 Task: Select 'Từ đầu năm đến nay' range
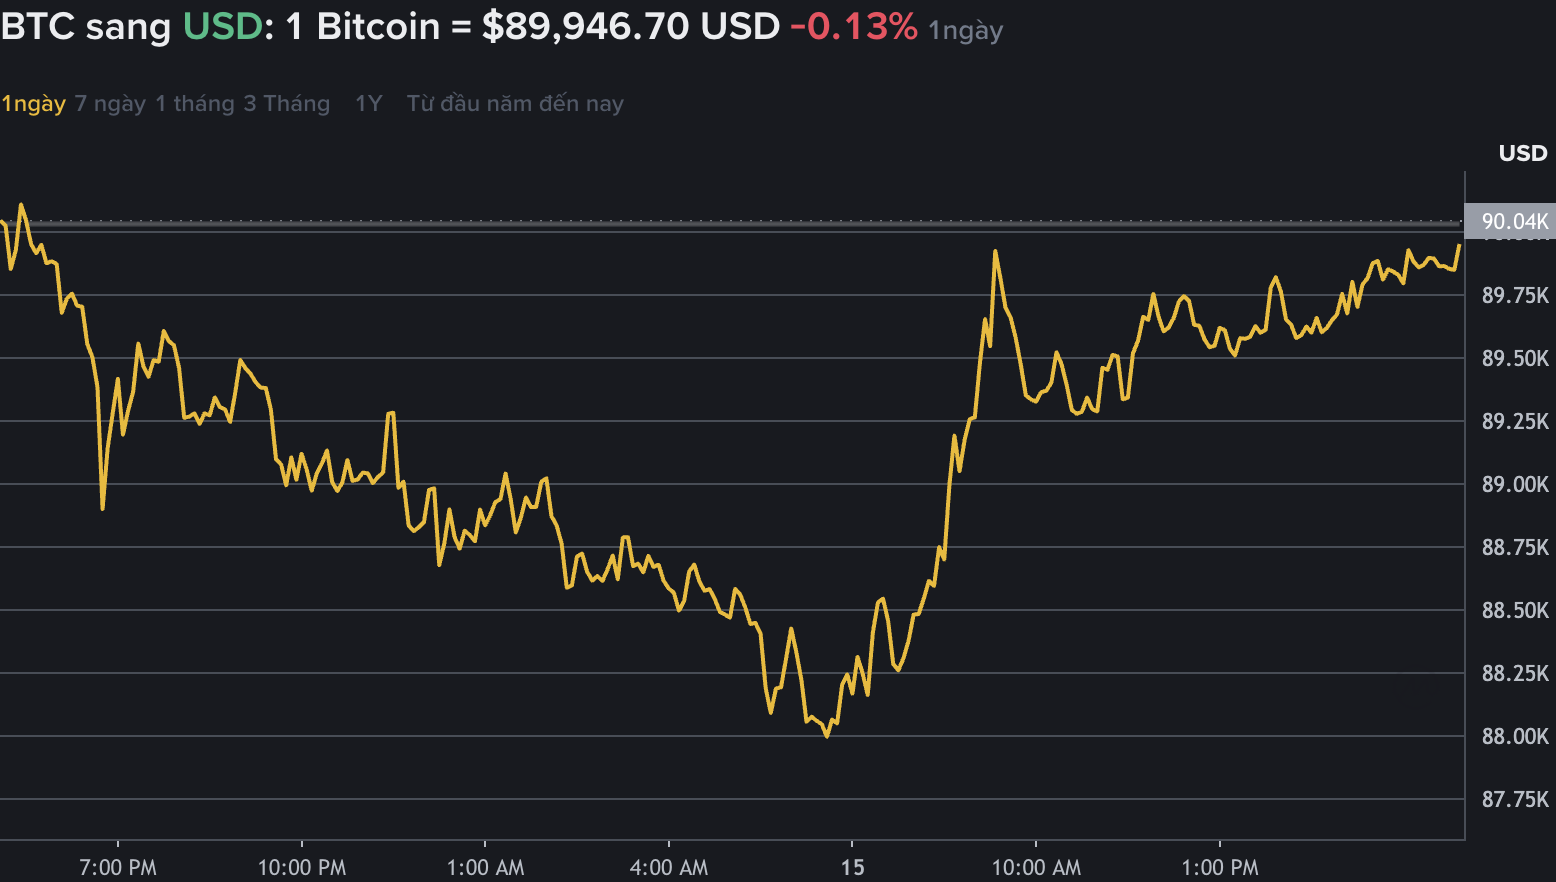514,103
